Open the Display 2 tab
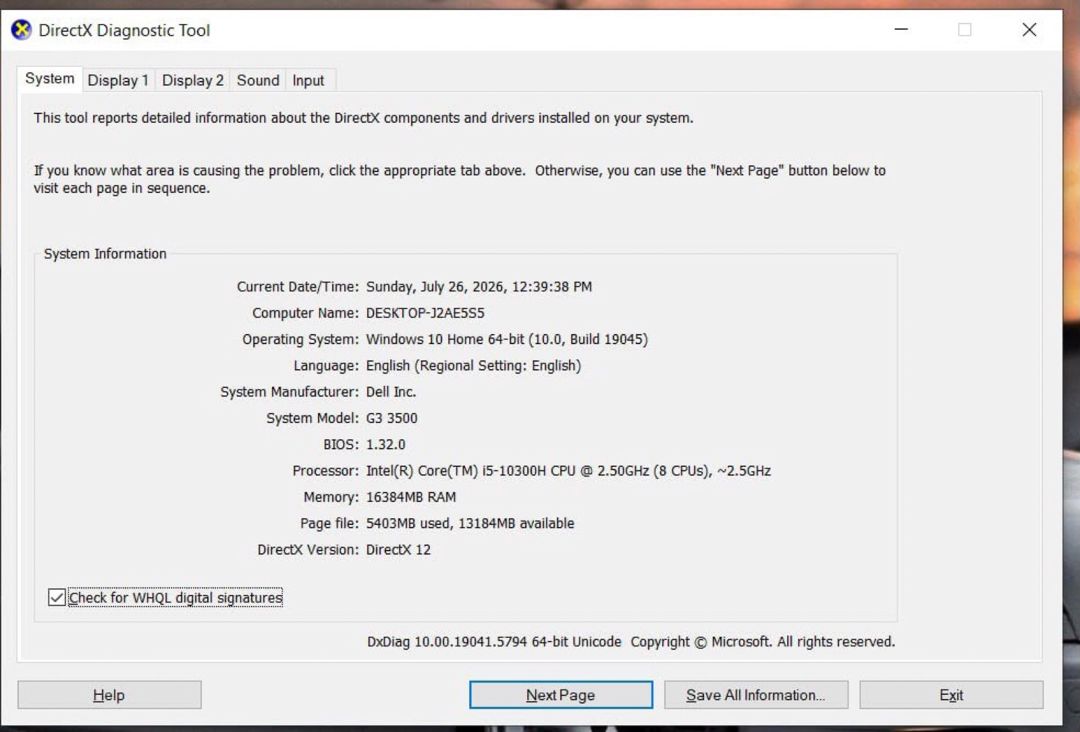 coord(193,81)
